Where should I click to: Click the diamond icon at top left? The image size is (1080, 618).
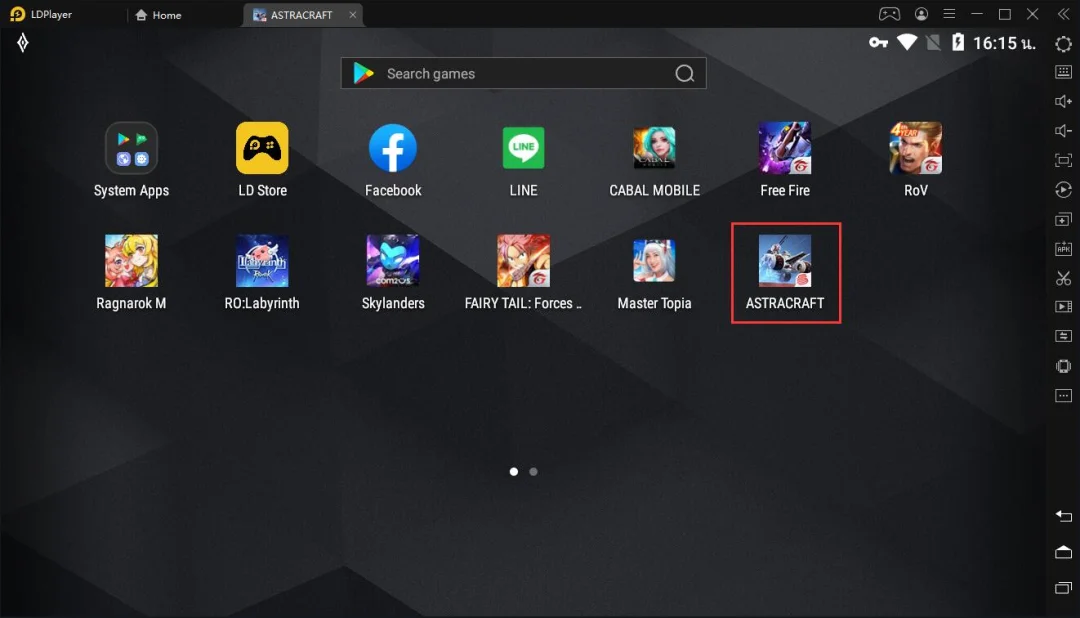[23, 43]
